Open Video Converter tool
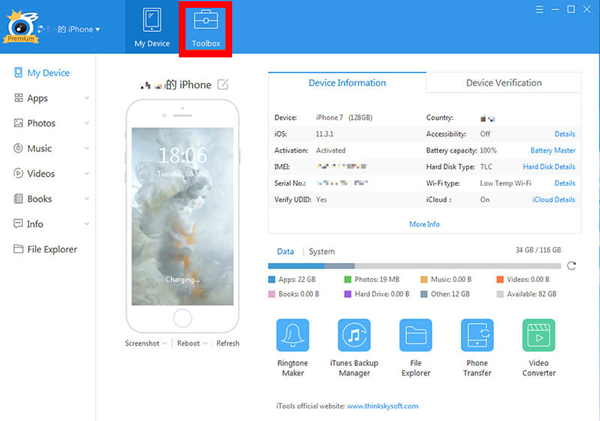 539,348
